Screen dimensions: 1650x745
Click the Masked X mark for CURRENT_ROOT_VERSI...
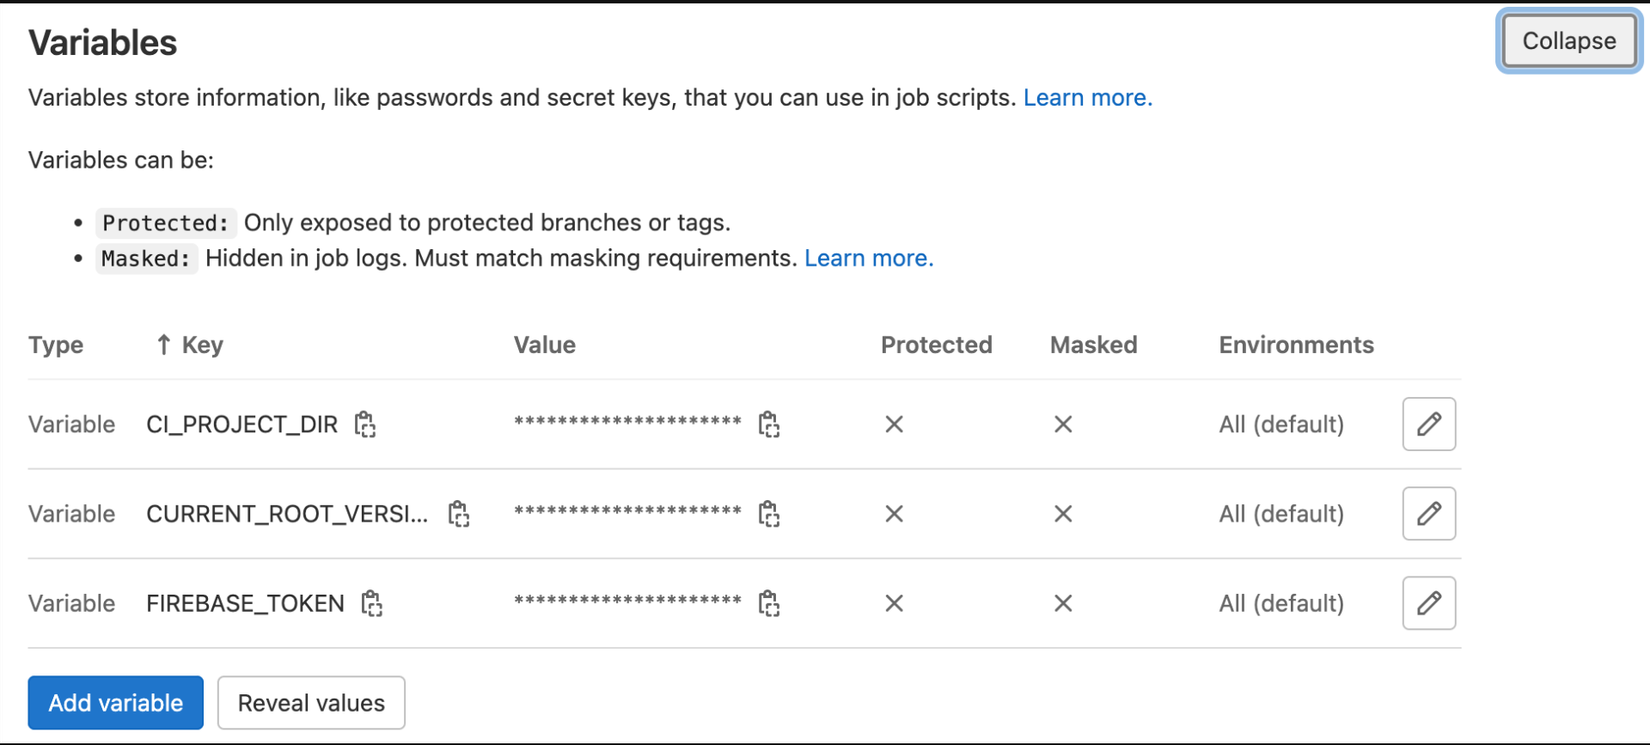[1063, 514]
